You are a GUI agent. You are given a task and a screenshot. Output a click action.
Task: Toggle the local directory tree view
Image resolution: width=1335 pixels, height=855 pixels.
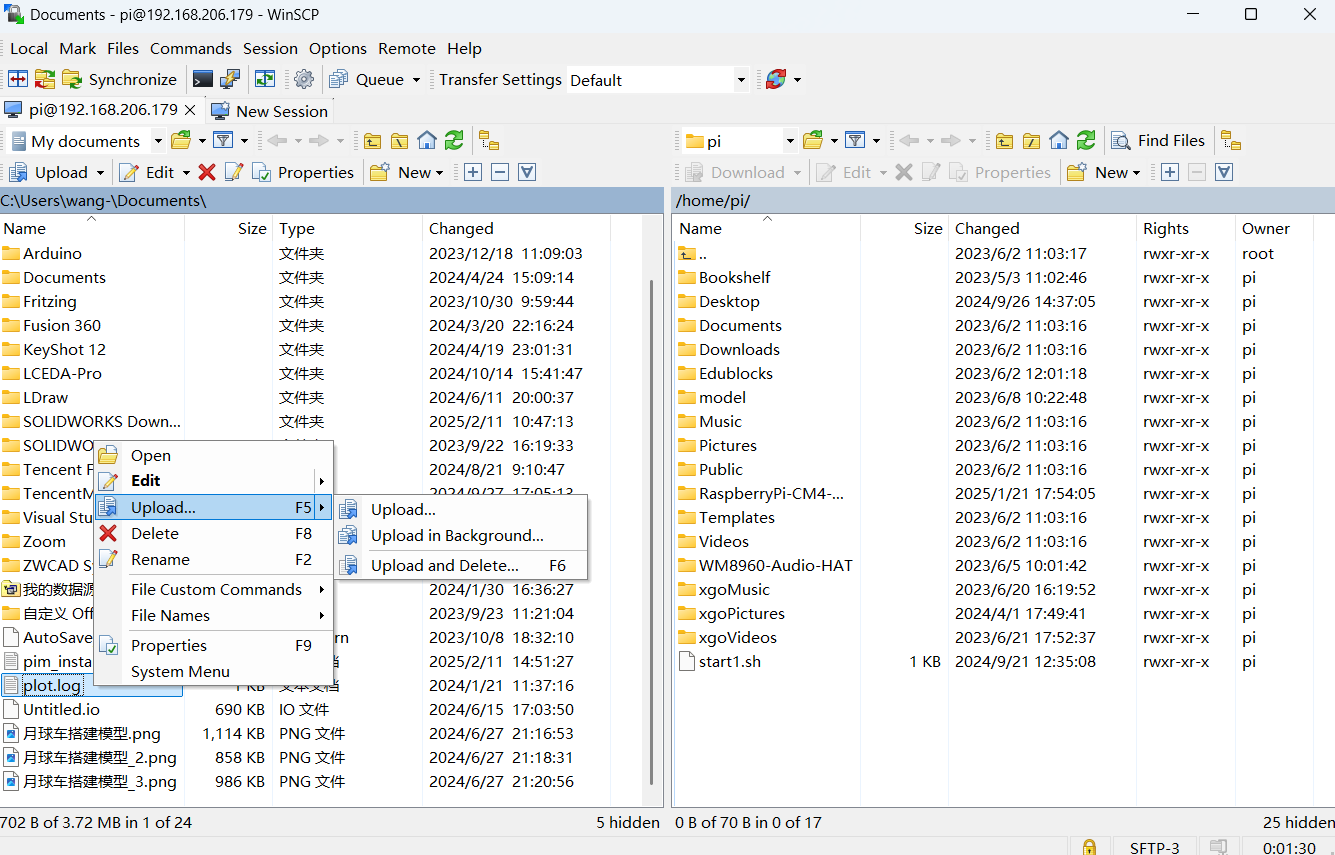pyautogui.click(x=489, y=141)
